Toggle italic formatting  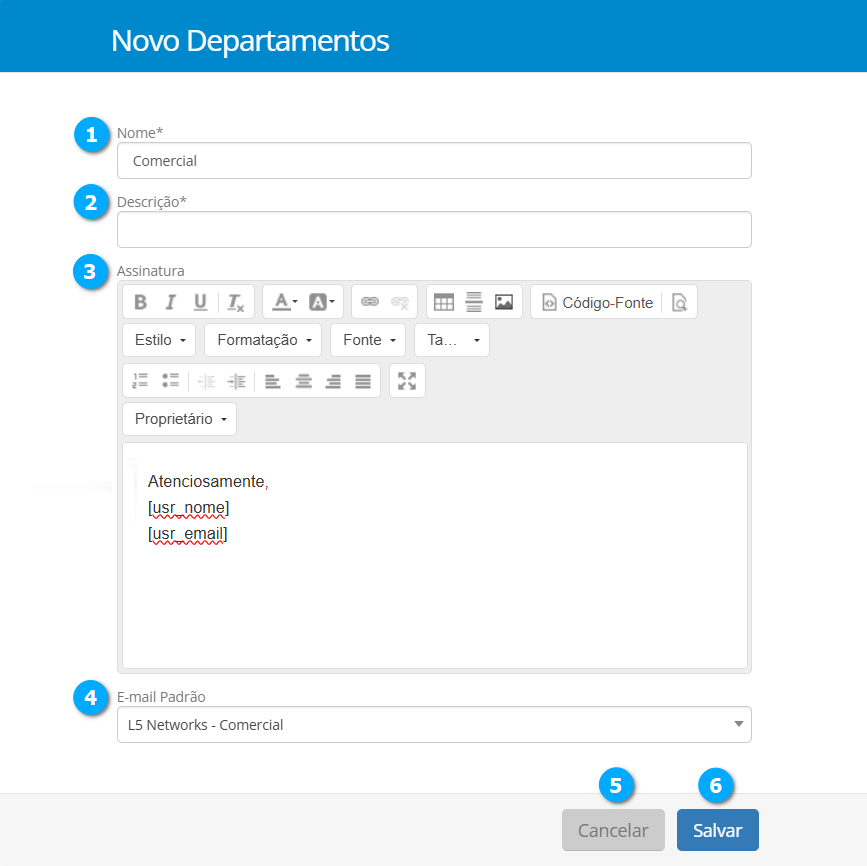[170, 302]
